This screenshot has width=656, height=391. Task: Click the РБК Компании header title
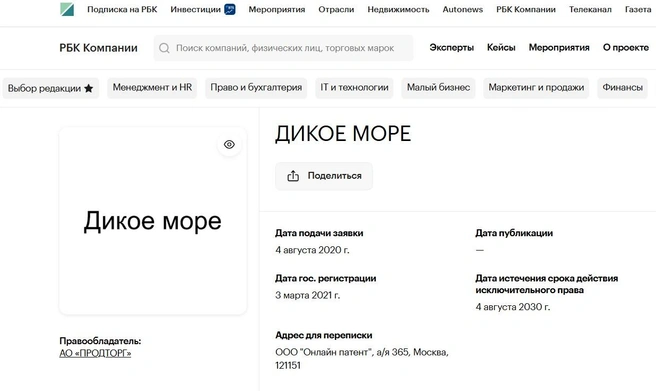(x=98, y=48)
